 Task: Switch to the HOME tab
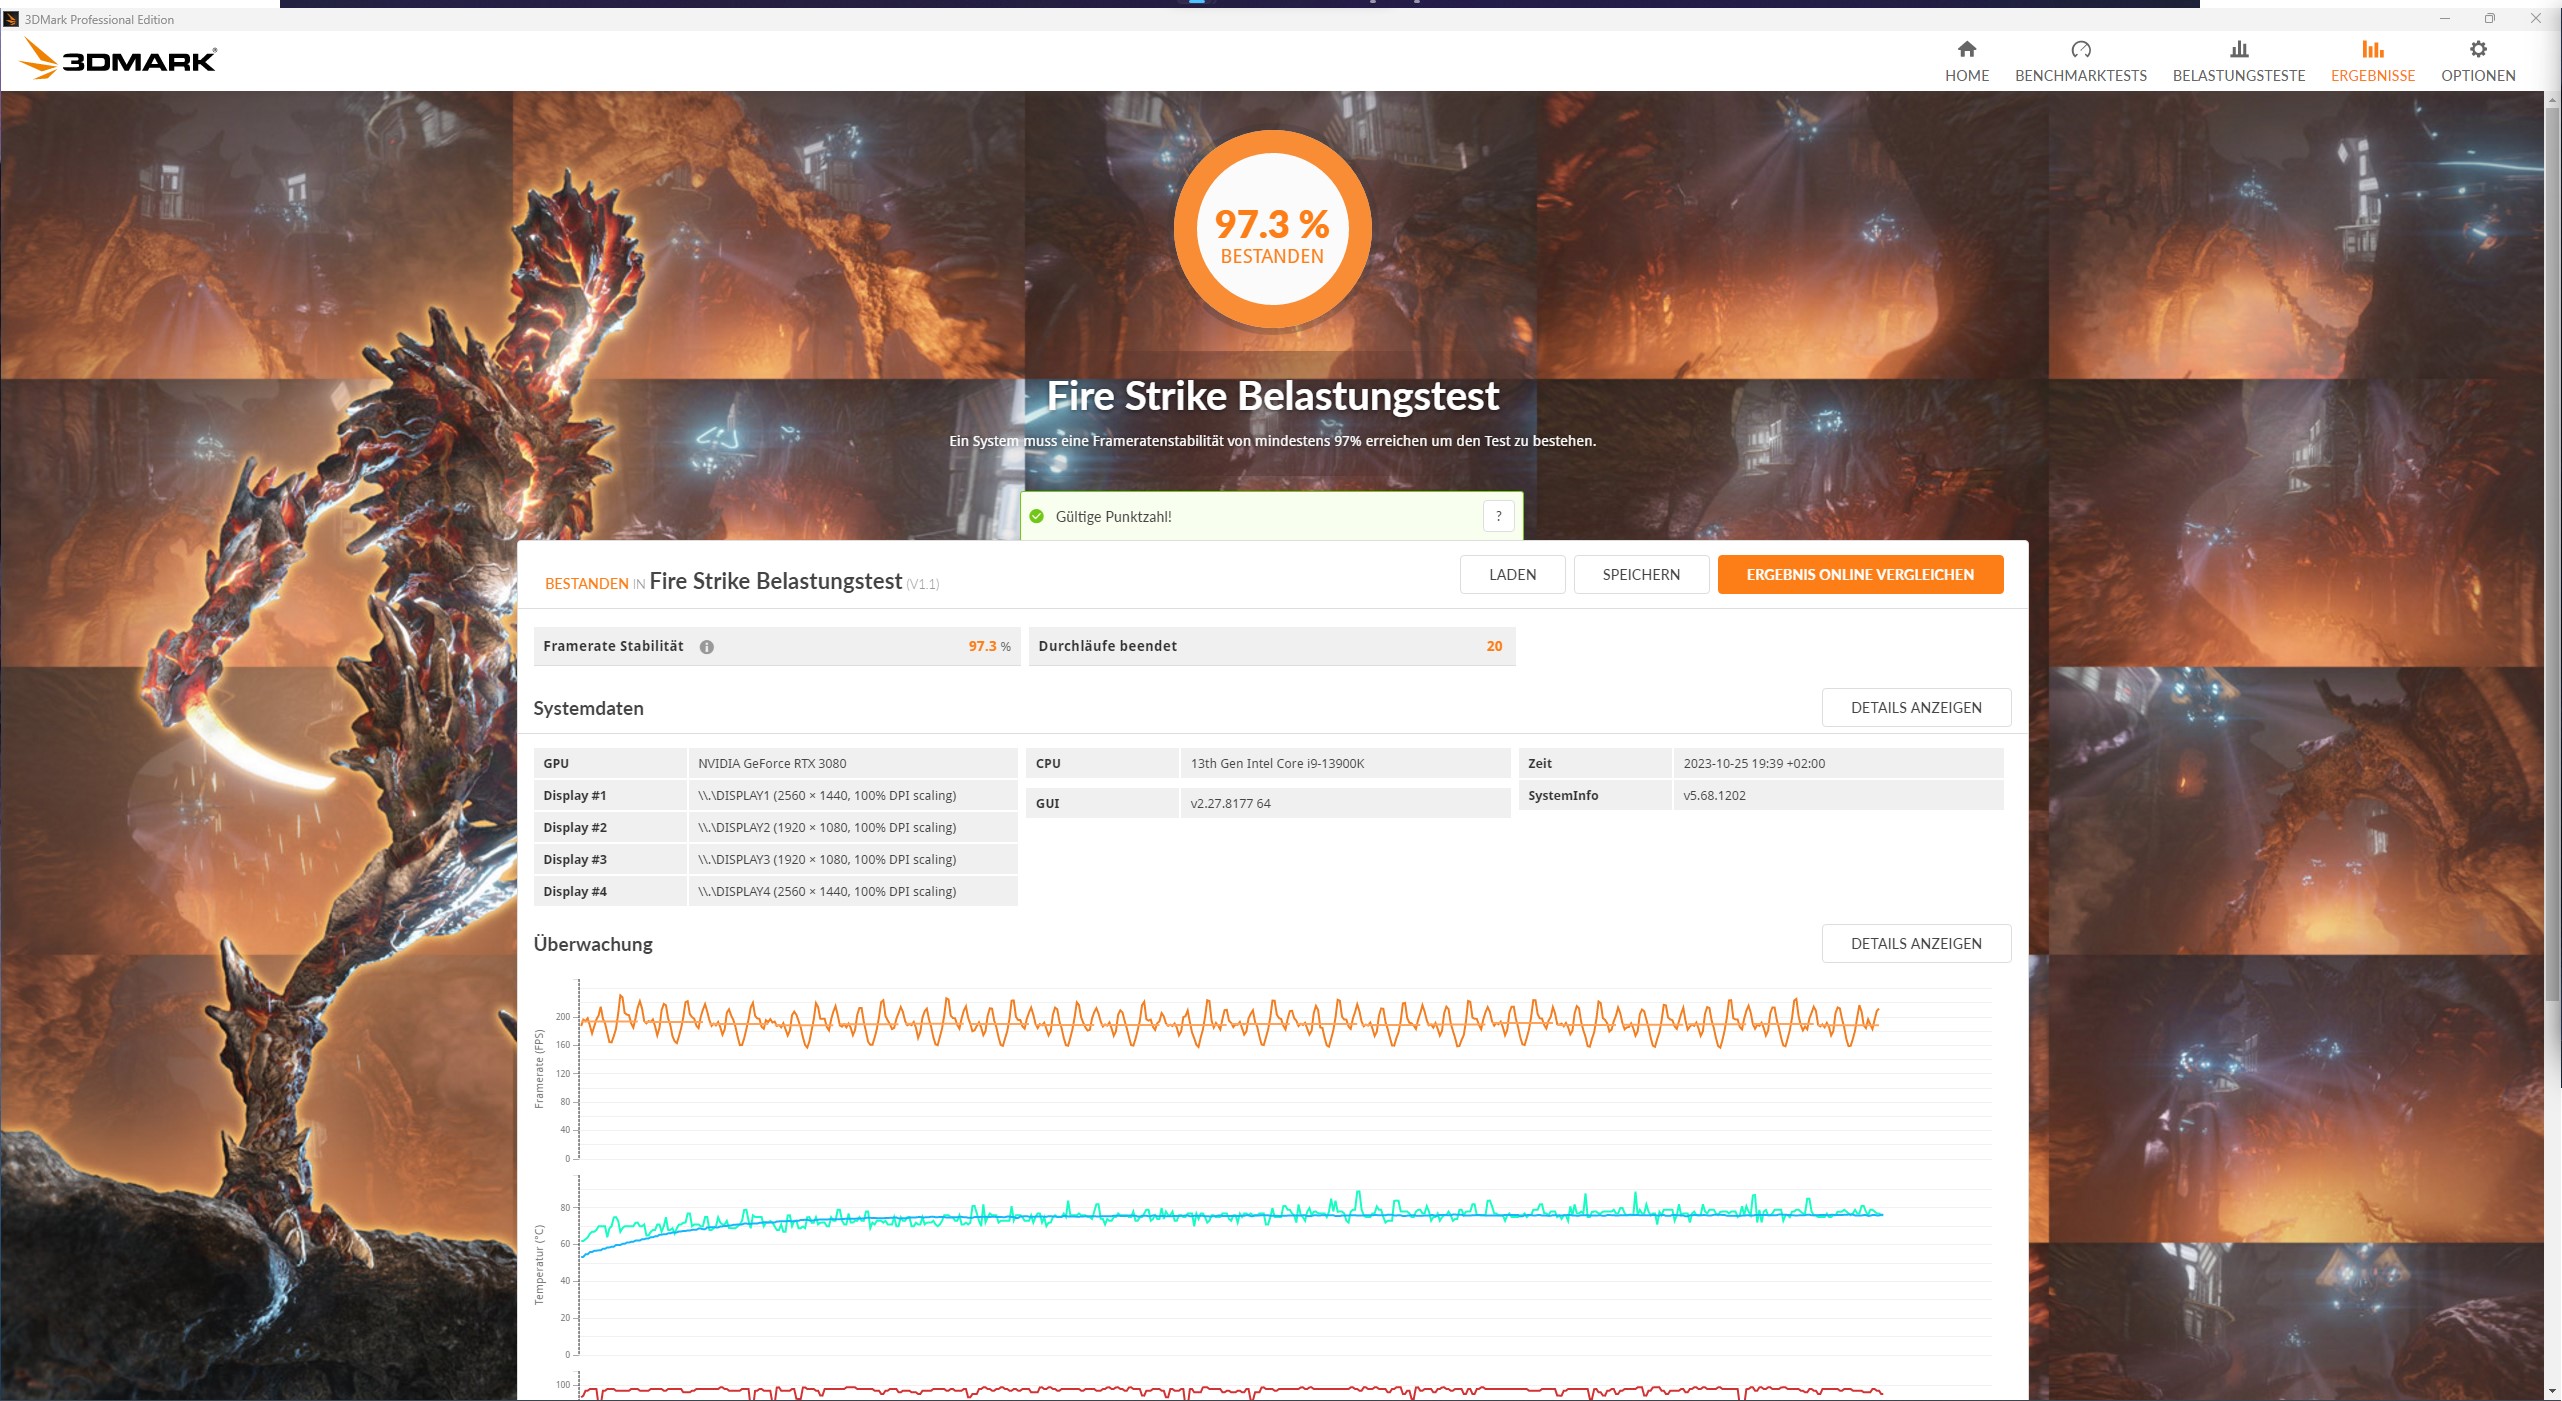[1966, 63]
